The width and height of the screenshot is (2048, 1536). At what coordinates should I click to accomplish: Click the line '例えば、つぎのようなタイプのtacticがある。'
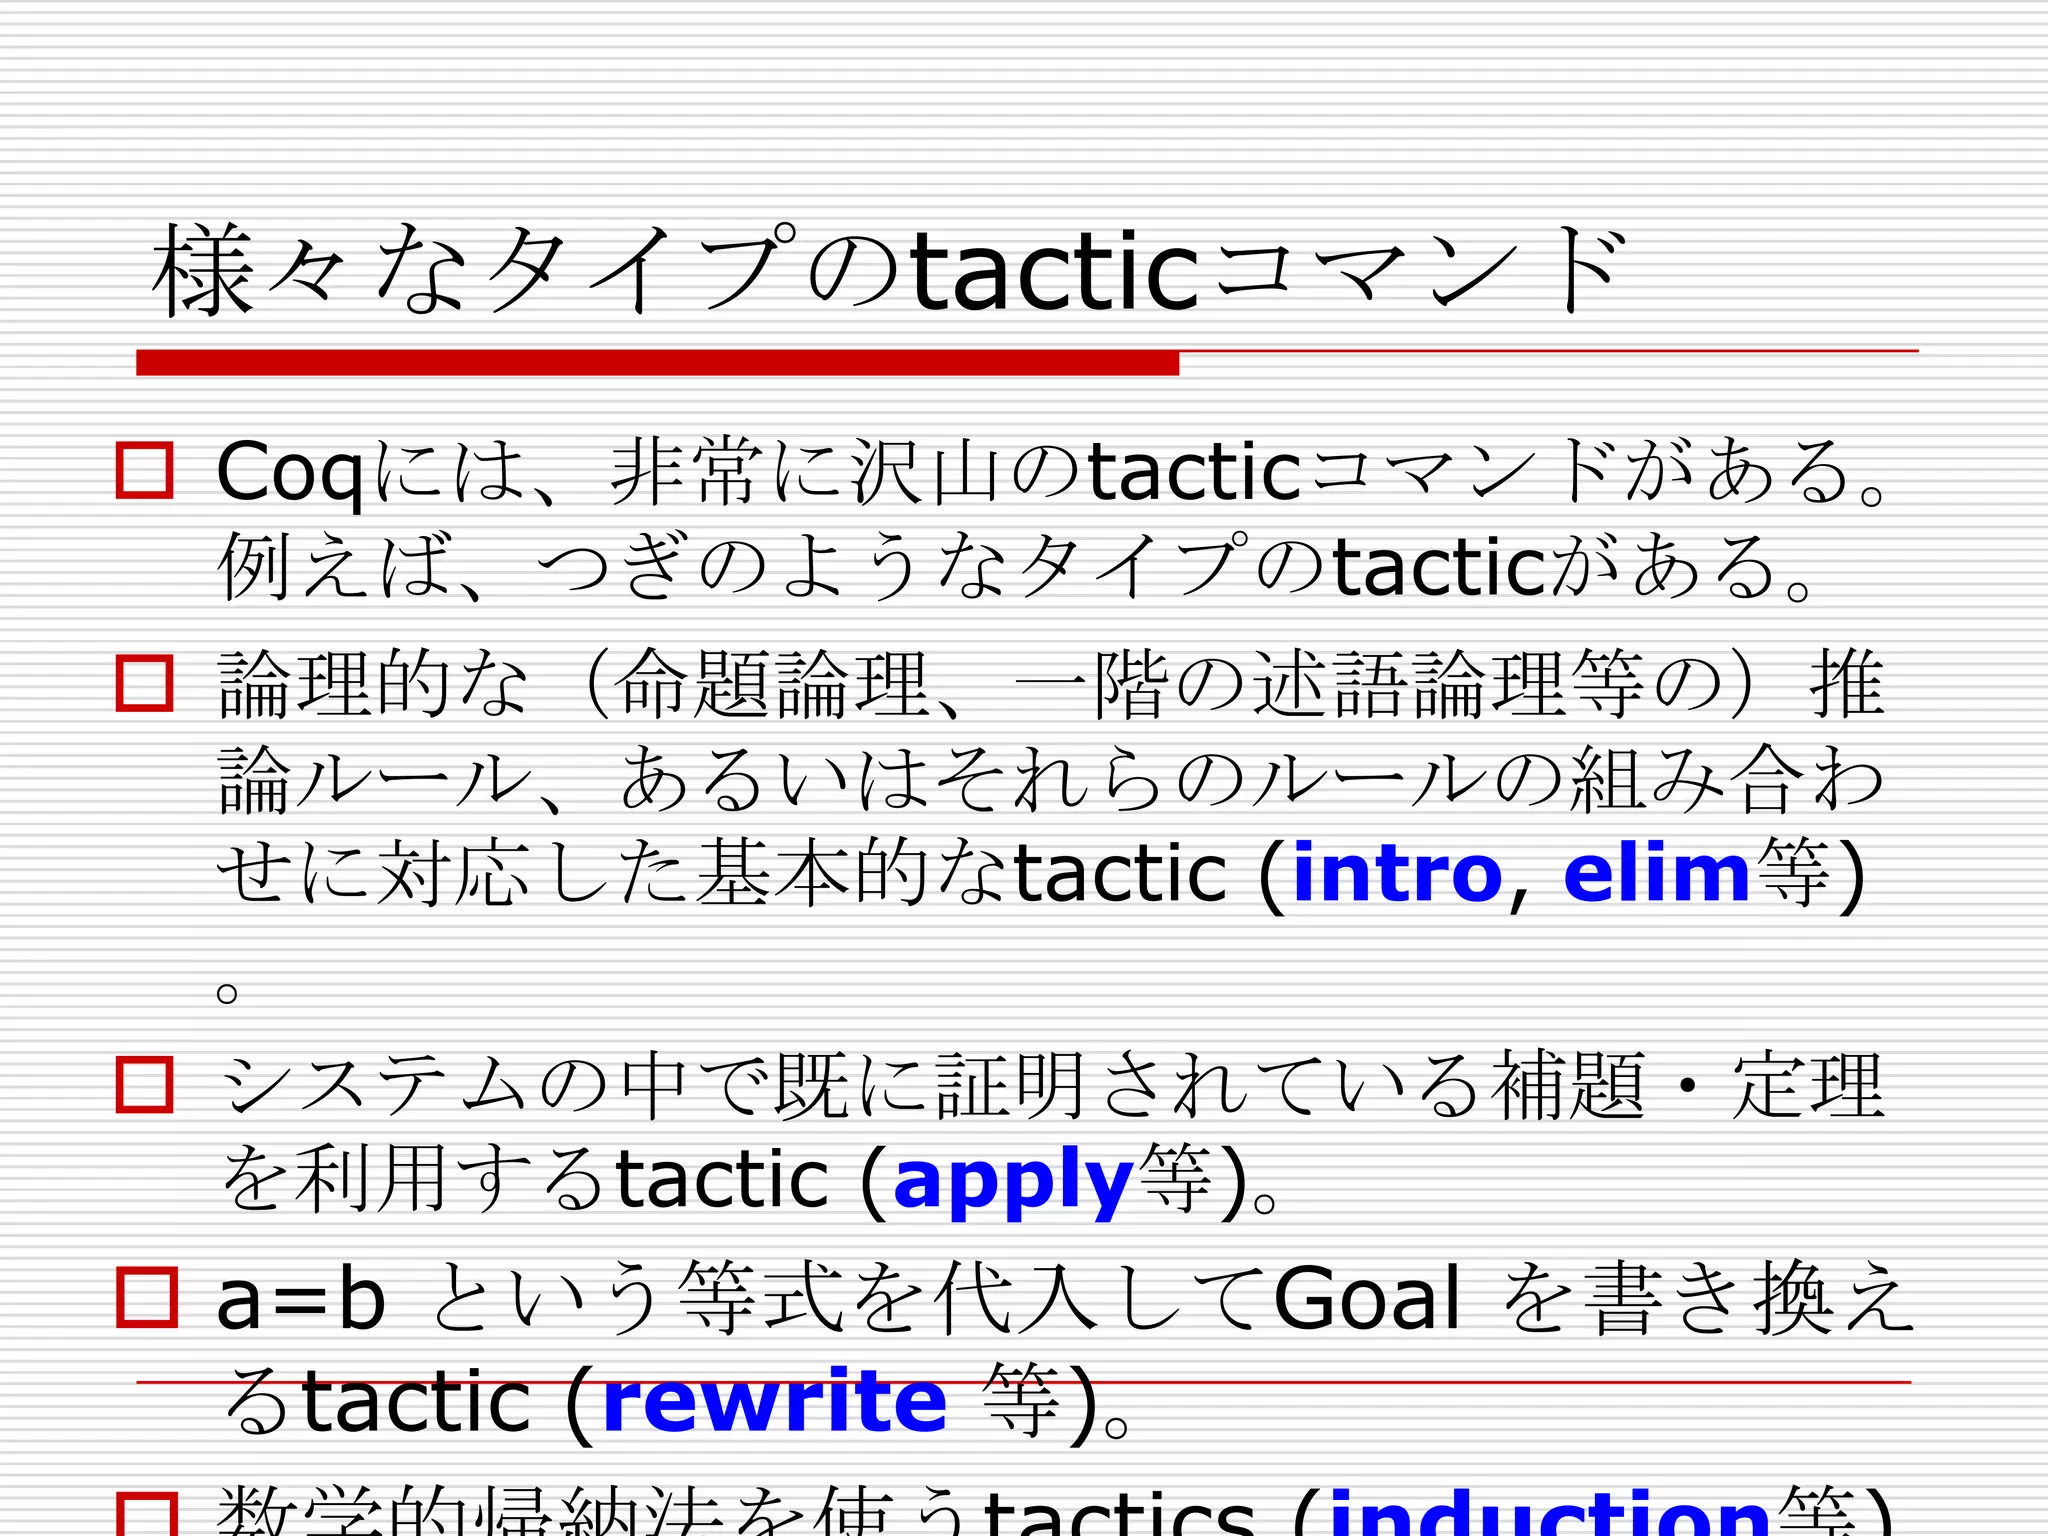click(1016, 566)
